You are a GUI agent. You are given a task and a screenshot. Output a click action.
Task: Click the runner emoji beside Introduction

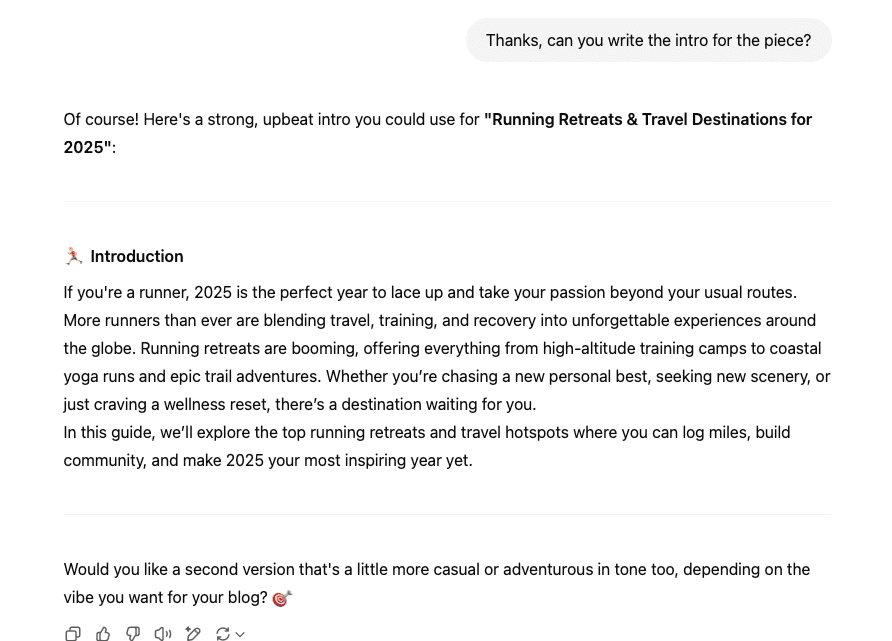click(x=74, y=256)
